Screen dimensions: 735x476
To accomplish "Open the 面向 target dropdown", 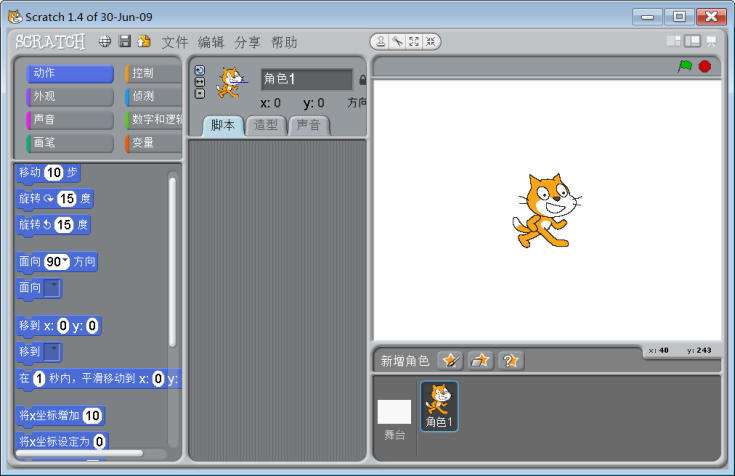I will point(52,287).
